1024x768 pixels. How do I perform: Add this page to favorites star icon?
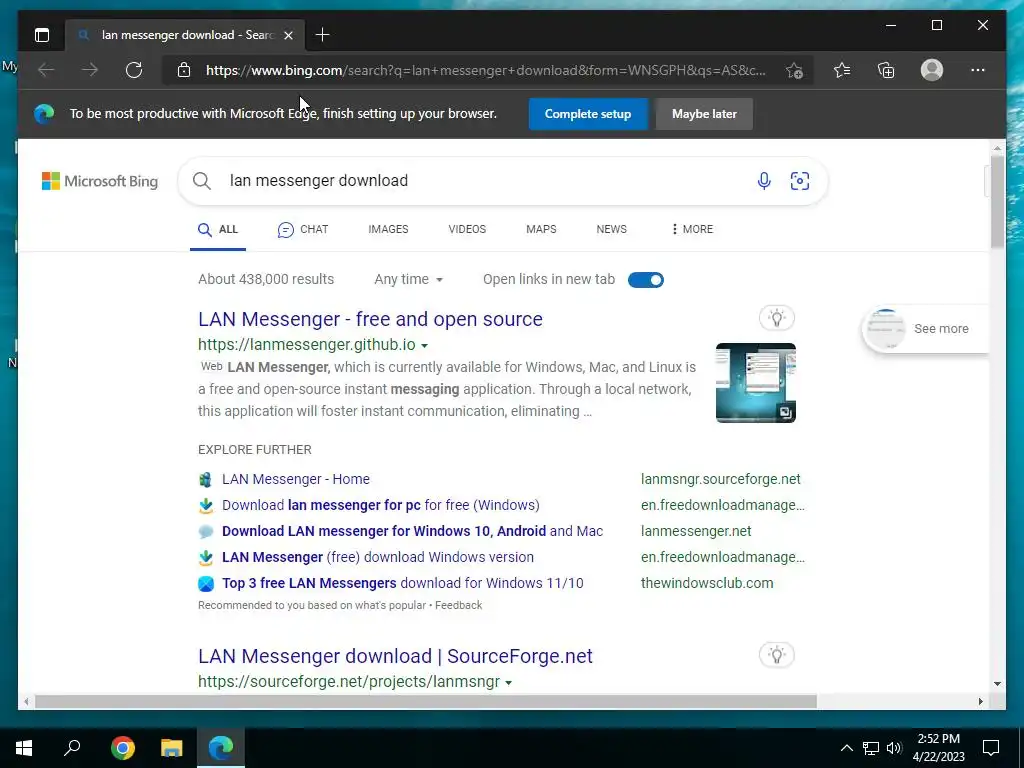pos(794,70)
